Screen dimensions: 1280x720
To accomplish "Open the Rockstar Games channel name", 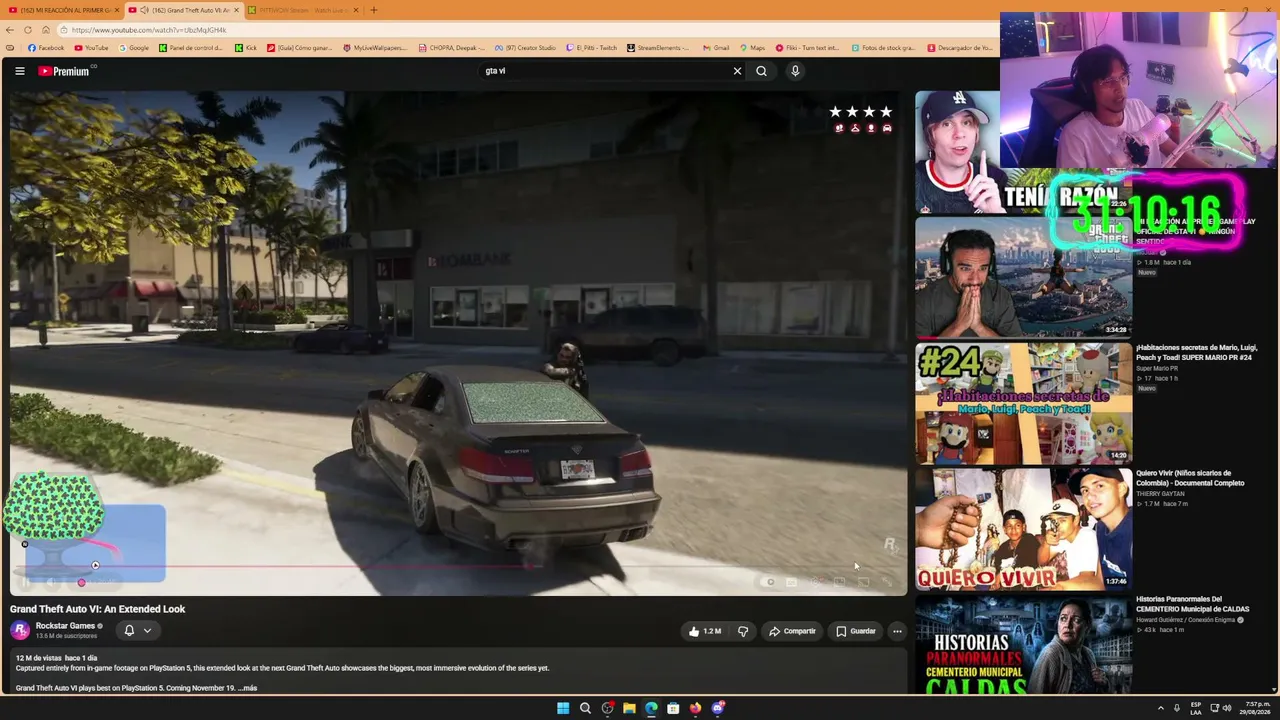I will point(65,626).
